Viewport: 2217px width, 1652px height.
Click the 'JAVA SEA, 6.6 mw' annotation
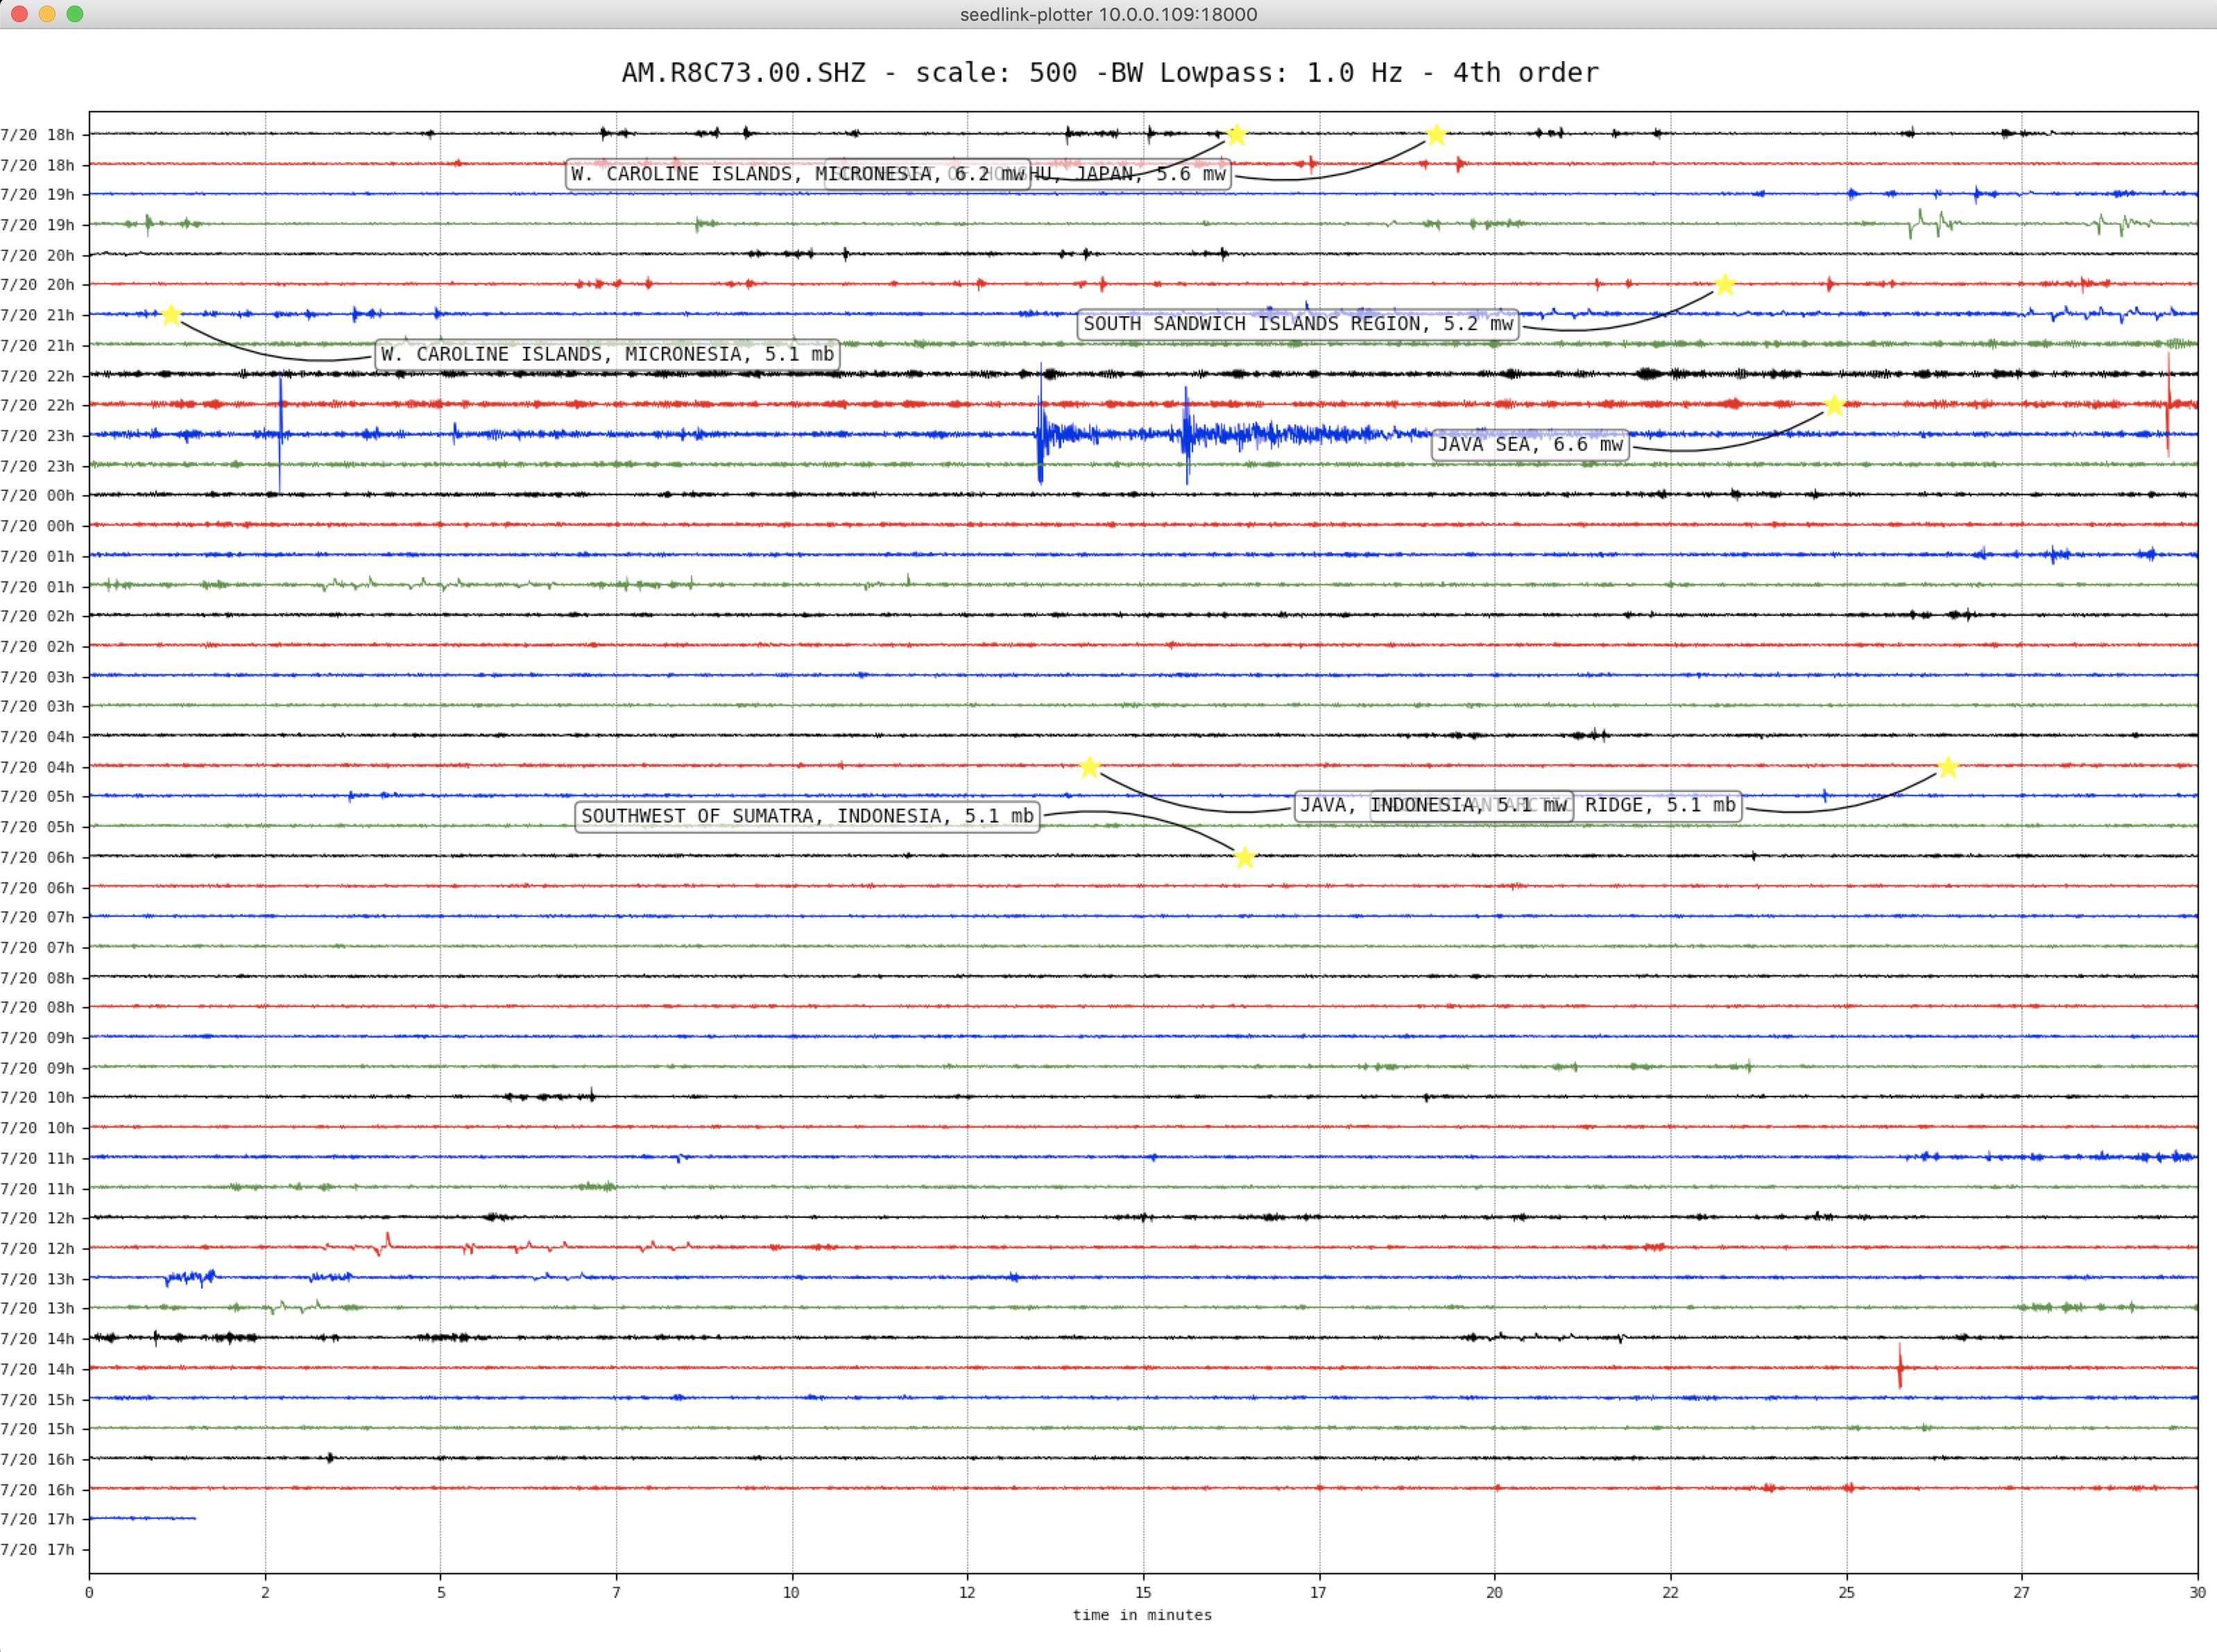(x=1530, y=444)
